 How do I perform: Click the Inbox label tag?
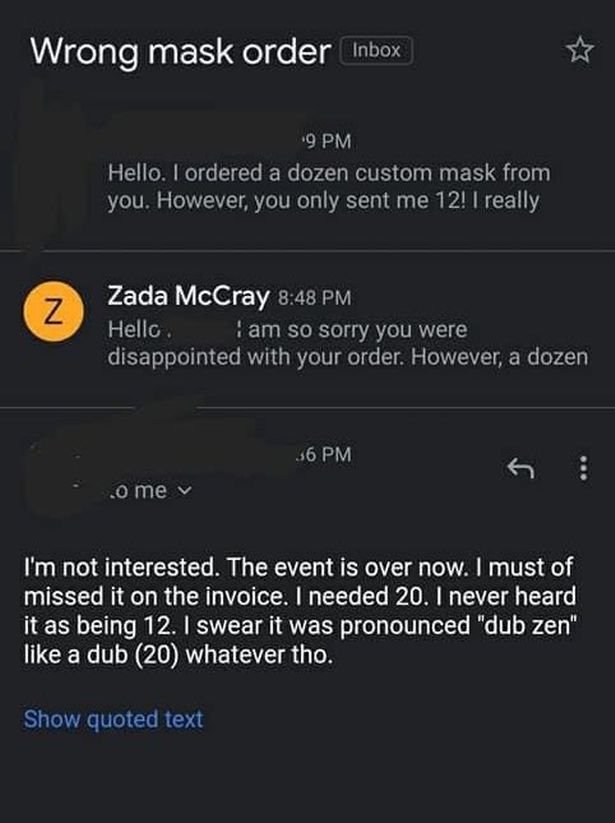tap(377, 49)
